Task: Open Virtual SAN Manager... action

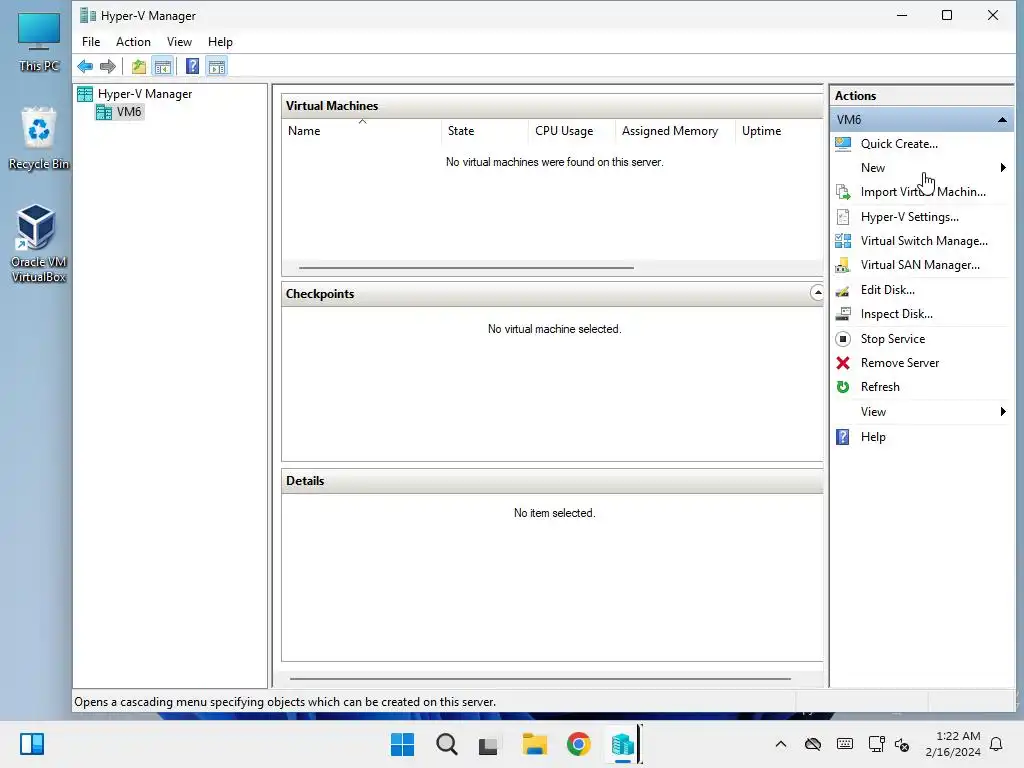Action: tap(920, 265)
